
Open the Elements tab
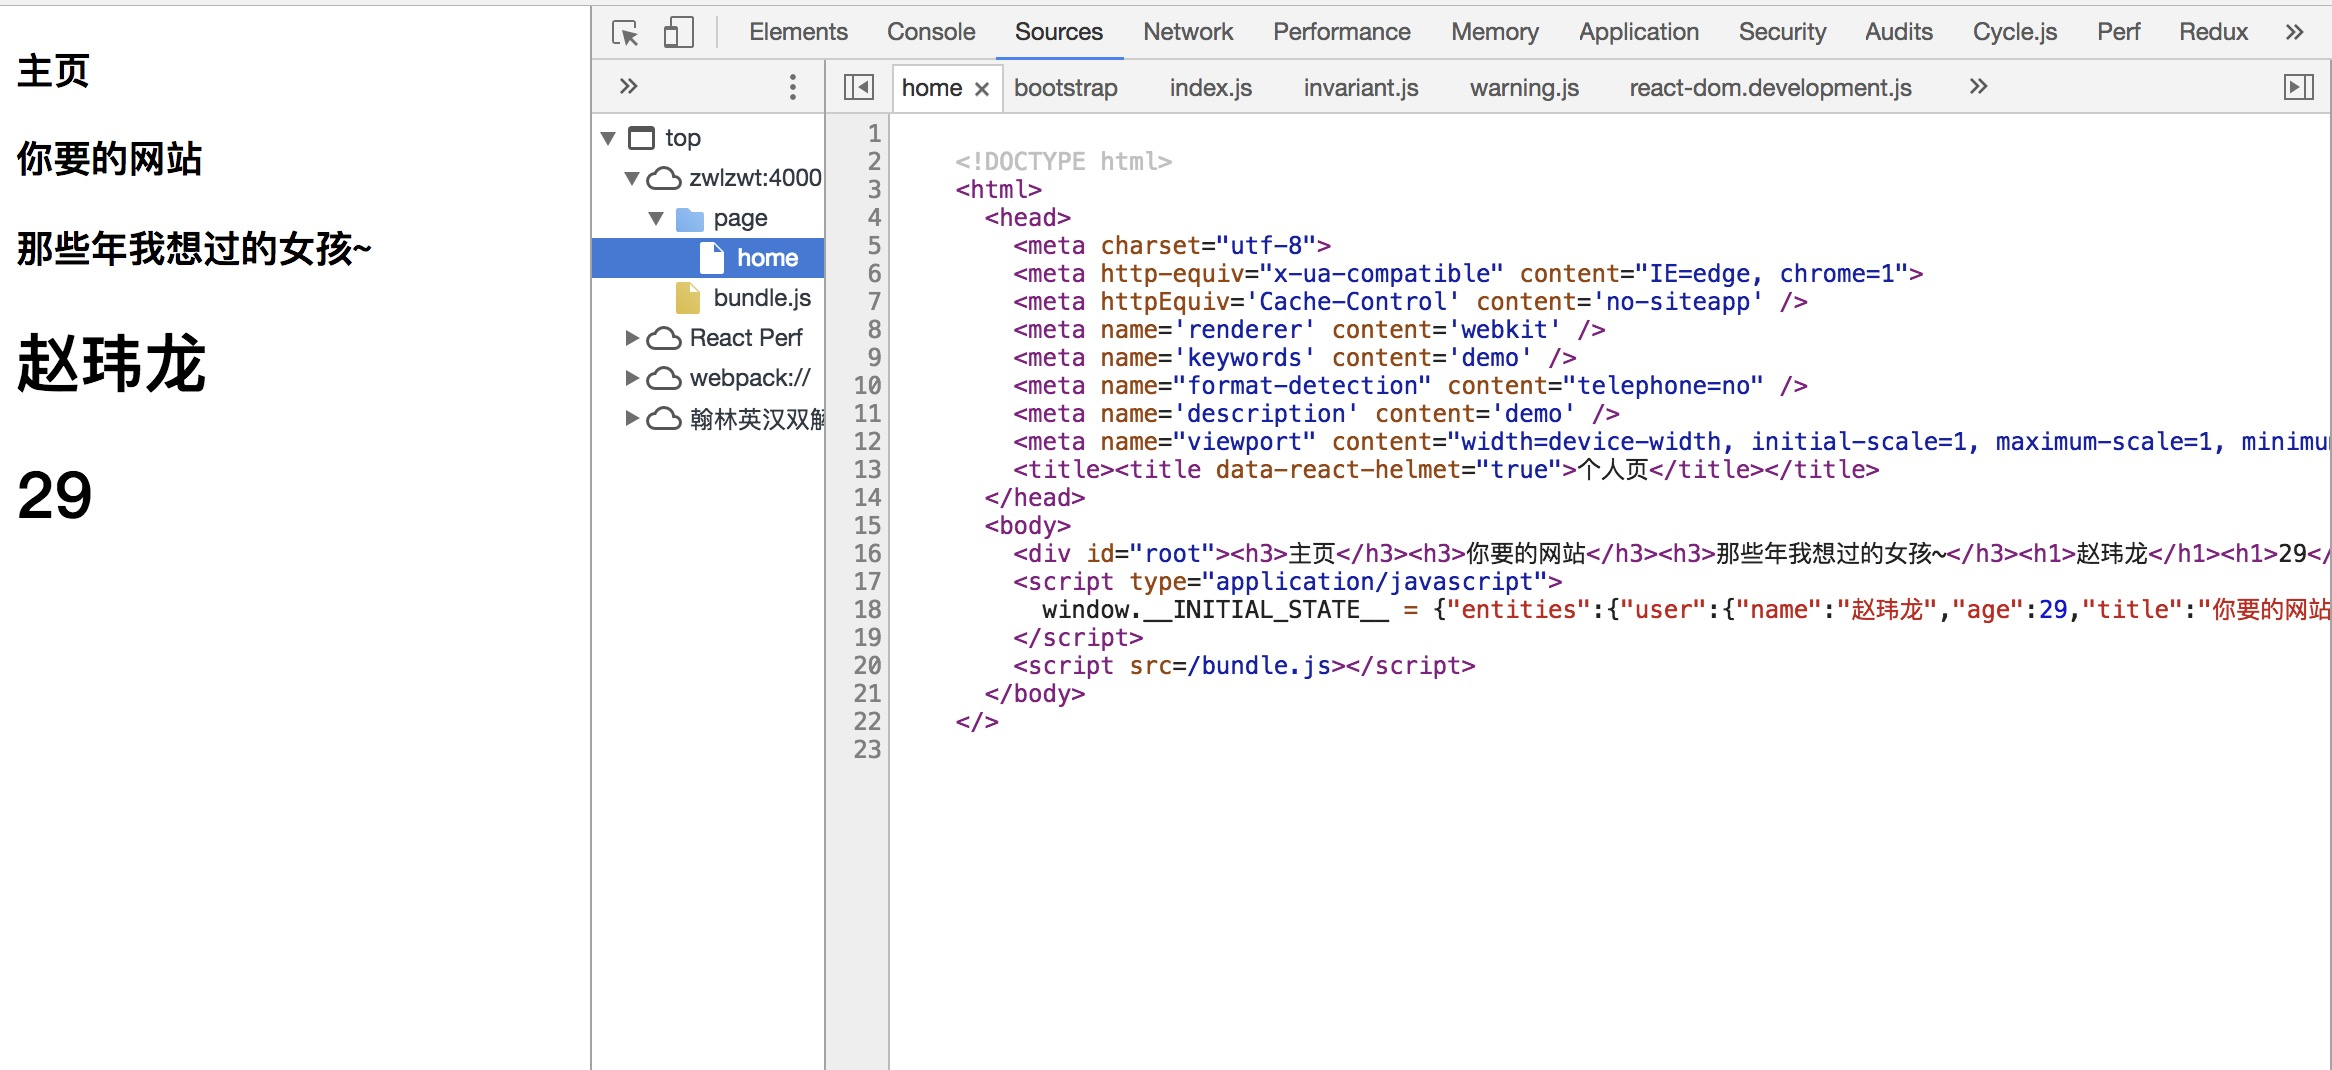coord(798,32)
